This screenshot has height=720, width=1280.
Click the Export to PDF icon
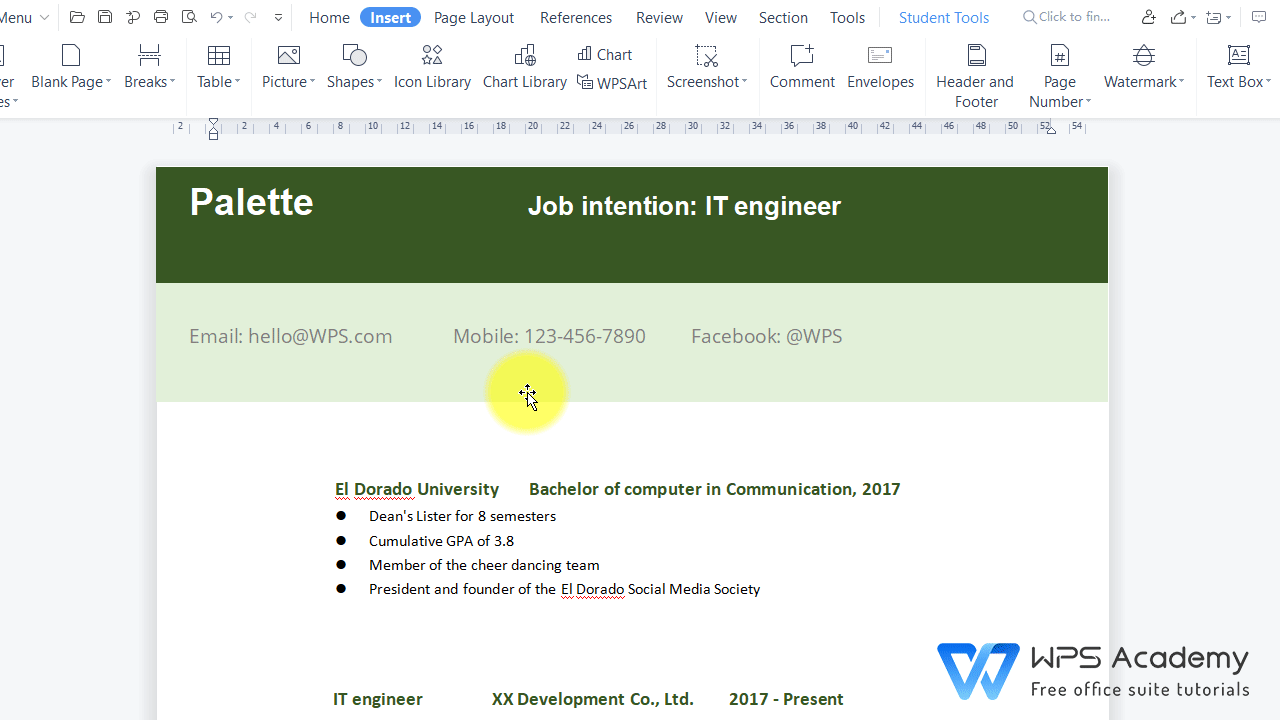tap(133, 17)
